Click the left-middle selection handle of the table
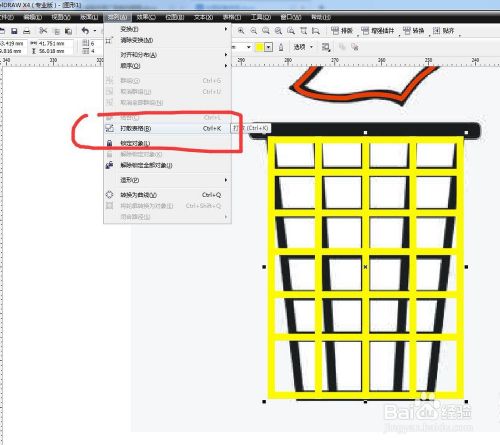 pos(264,267)
